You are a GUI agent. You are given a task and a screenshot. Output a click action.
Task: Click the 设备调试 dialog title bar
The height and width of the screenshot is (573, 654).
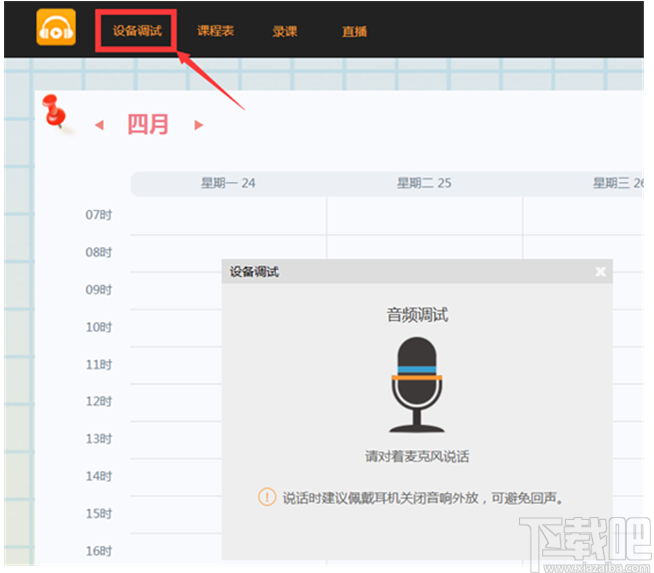417,271
